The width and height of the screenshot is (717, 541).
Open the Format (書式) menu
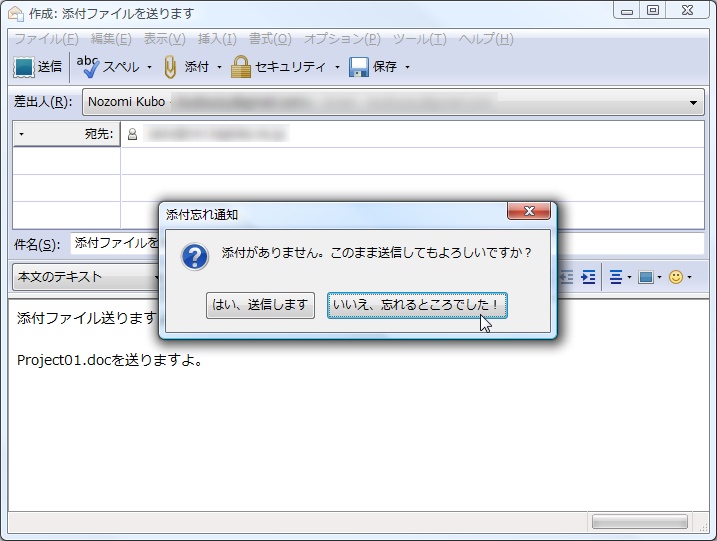[270, 39]
